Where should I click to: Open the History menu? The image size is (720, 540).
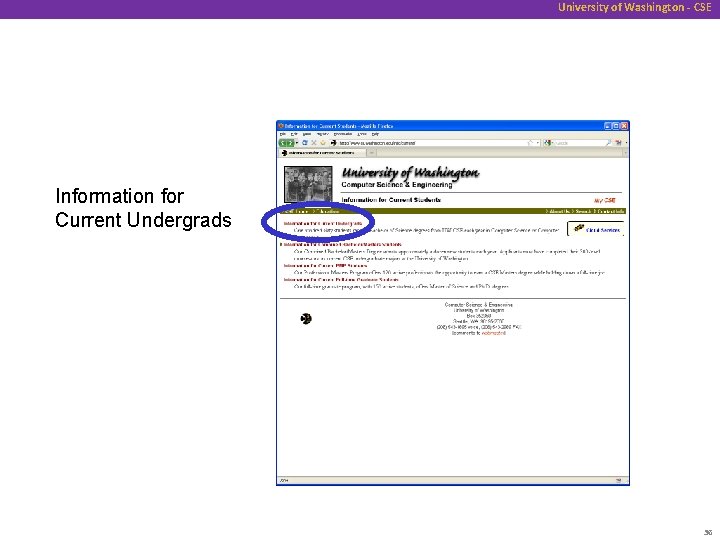[x=322, y=134]
